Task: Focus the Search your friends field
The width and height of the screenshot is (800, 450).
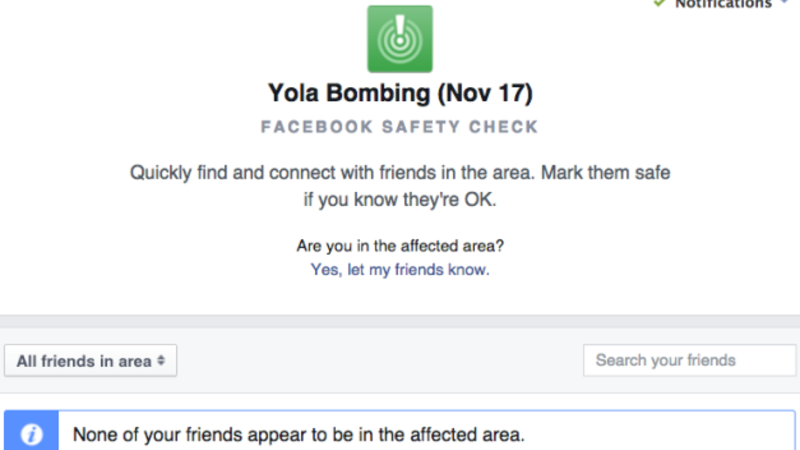Action: coord(690,360)
